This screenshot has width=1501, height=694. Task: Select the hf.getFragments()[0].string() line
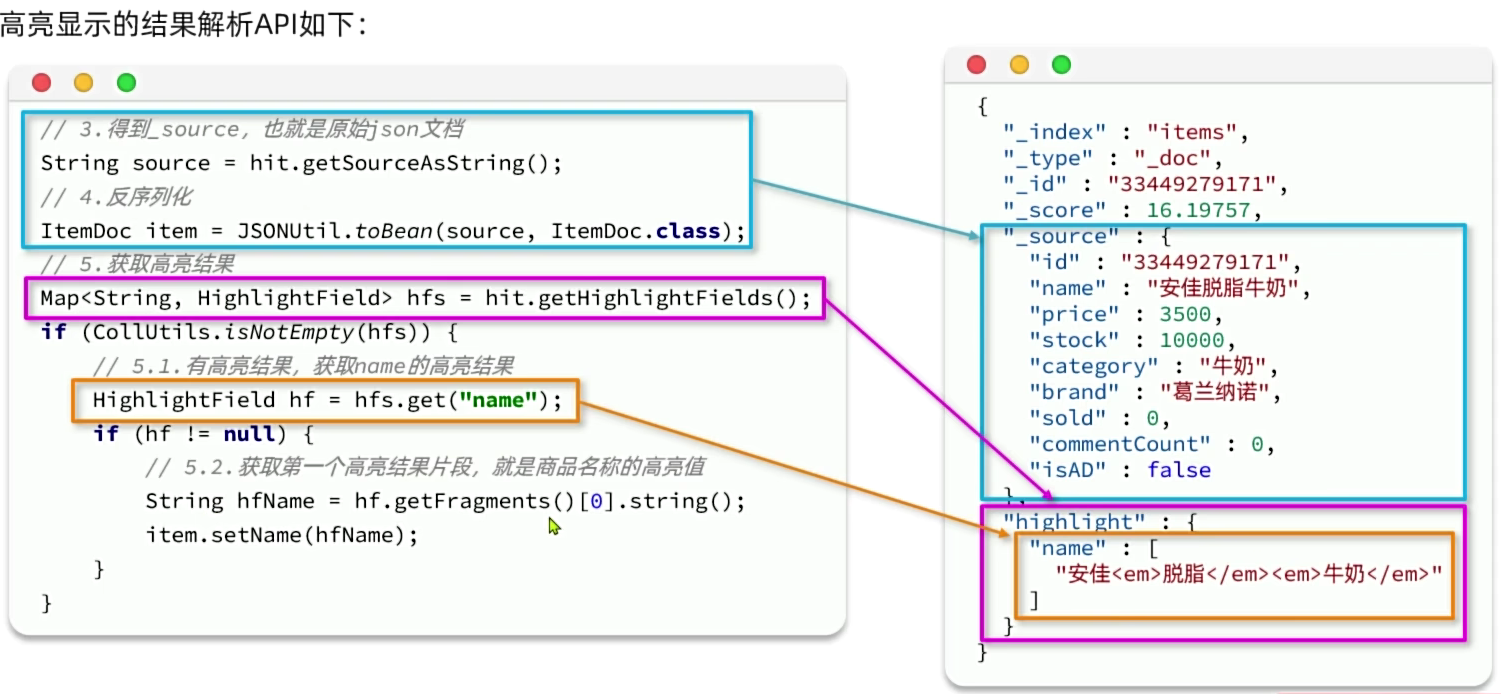445,501
